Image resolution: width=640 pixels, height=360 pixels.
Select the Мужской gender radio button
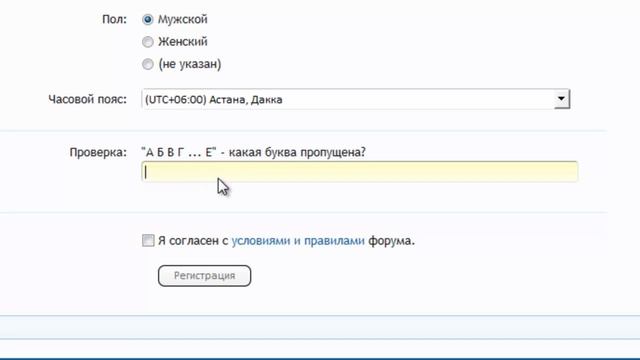[x=148, y=19]
